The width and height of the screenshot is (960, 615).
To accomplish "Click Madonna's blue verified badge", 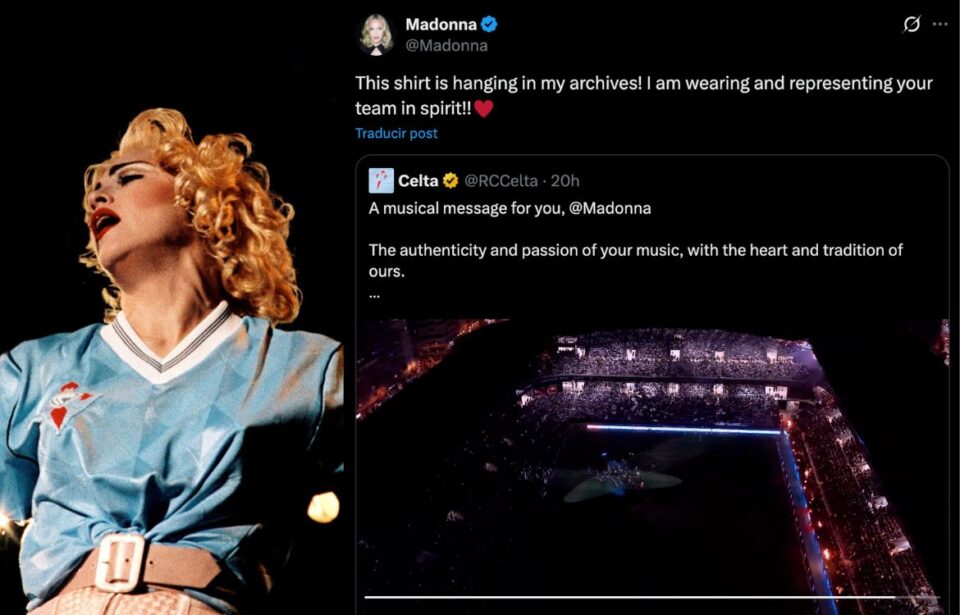I will 489,24.
